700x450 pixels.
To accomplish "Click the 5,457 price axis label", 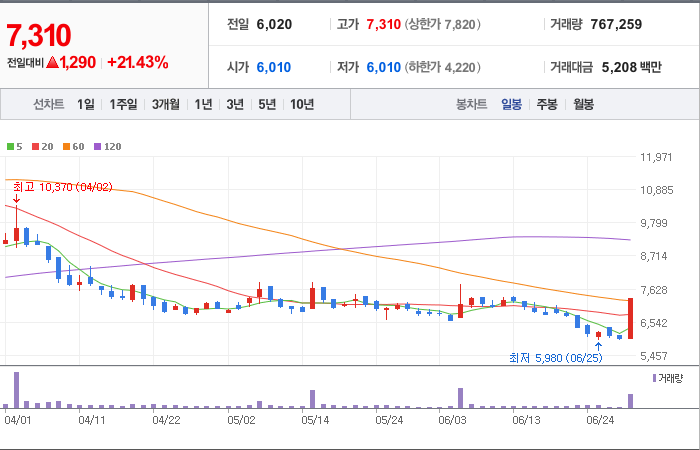I will coord(656,356).
